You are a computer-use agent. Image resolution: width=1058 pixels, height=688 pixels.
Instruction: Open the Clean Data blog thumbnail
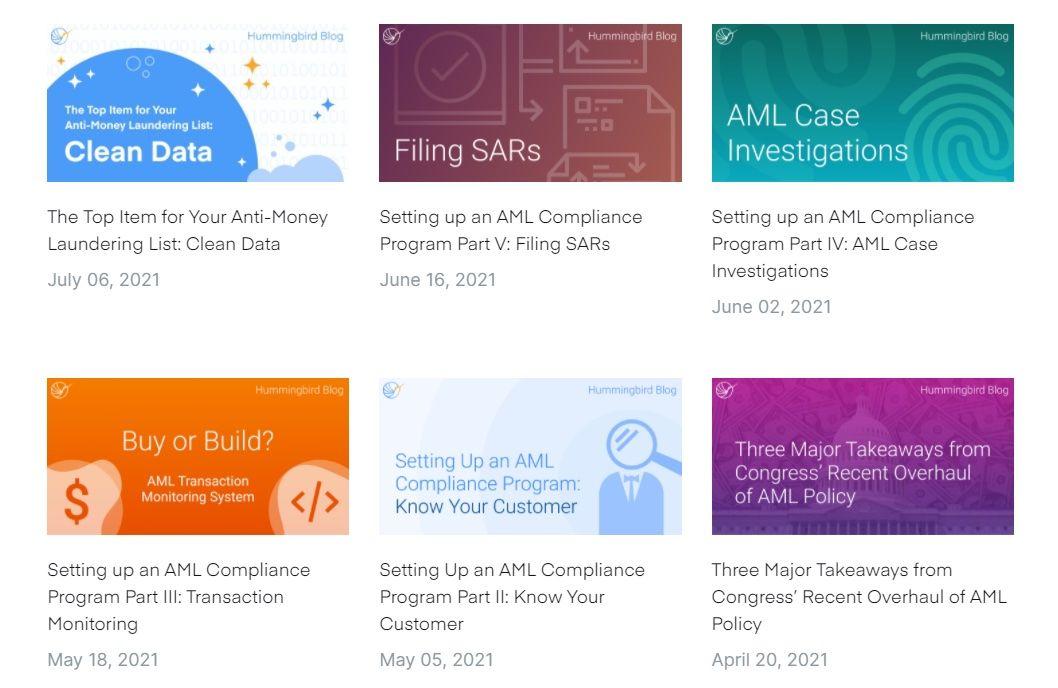[x=198, y=103]
